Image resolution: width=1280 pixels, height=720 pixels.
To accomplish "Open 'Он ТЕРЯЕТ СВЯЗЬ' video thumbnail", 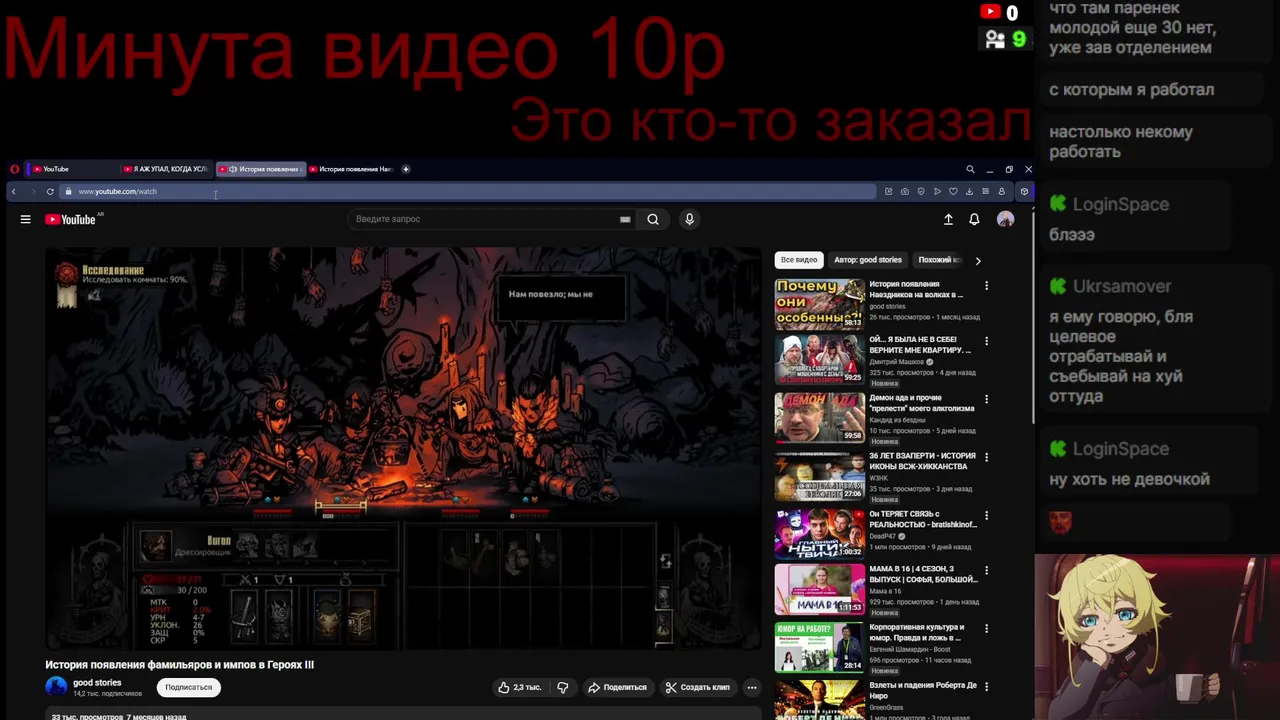I will point(819,534).
